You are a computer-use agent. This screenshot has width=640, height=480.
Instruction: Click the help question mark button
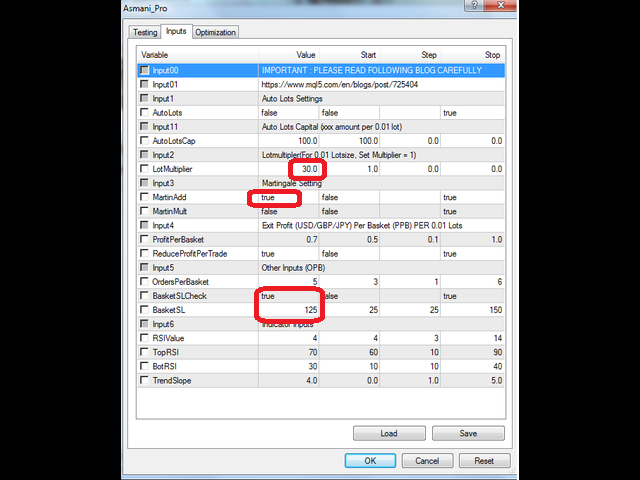[474, 5]
